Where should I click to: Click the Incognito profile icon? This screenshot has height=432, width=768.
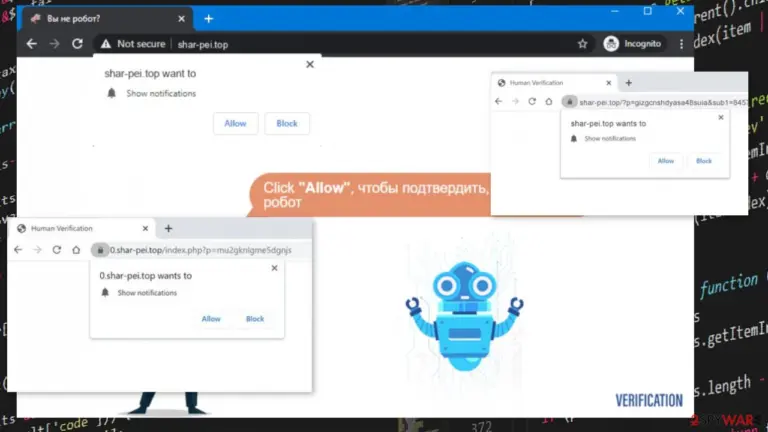(x=611, y=44)
